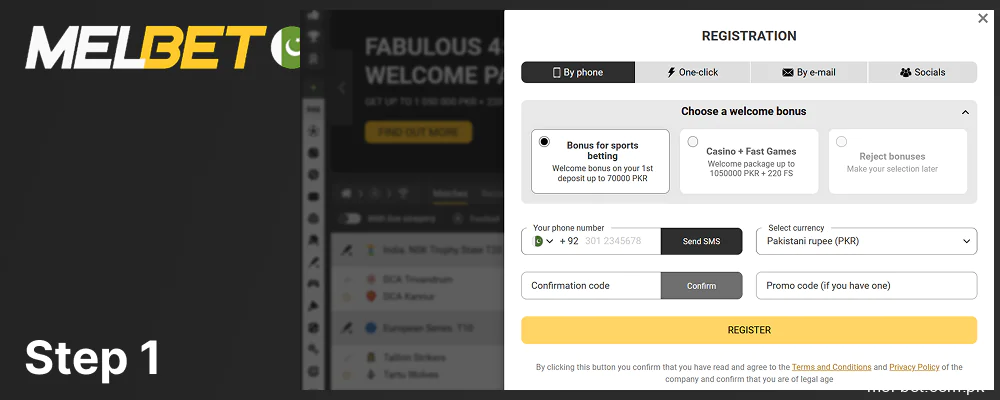Click the DCA Trivandrum team row
The image size is (1000, 400).
(x=418, y=279)
